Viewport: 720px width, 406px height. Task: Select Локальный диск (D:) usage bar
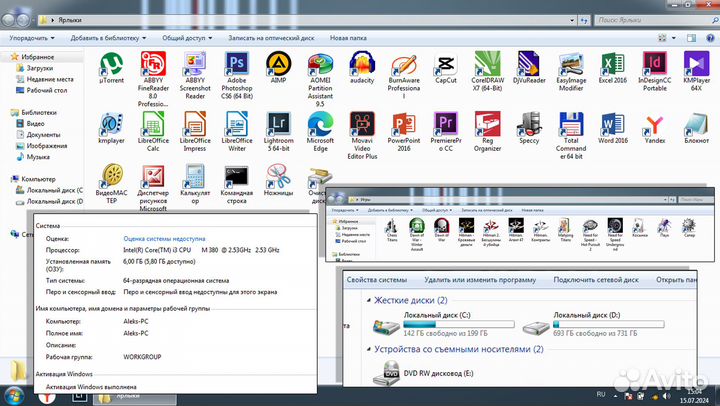click(608, 324)
